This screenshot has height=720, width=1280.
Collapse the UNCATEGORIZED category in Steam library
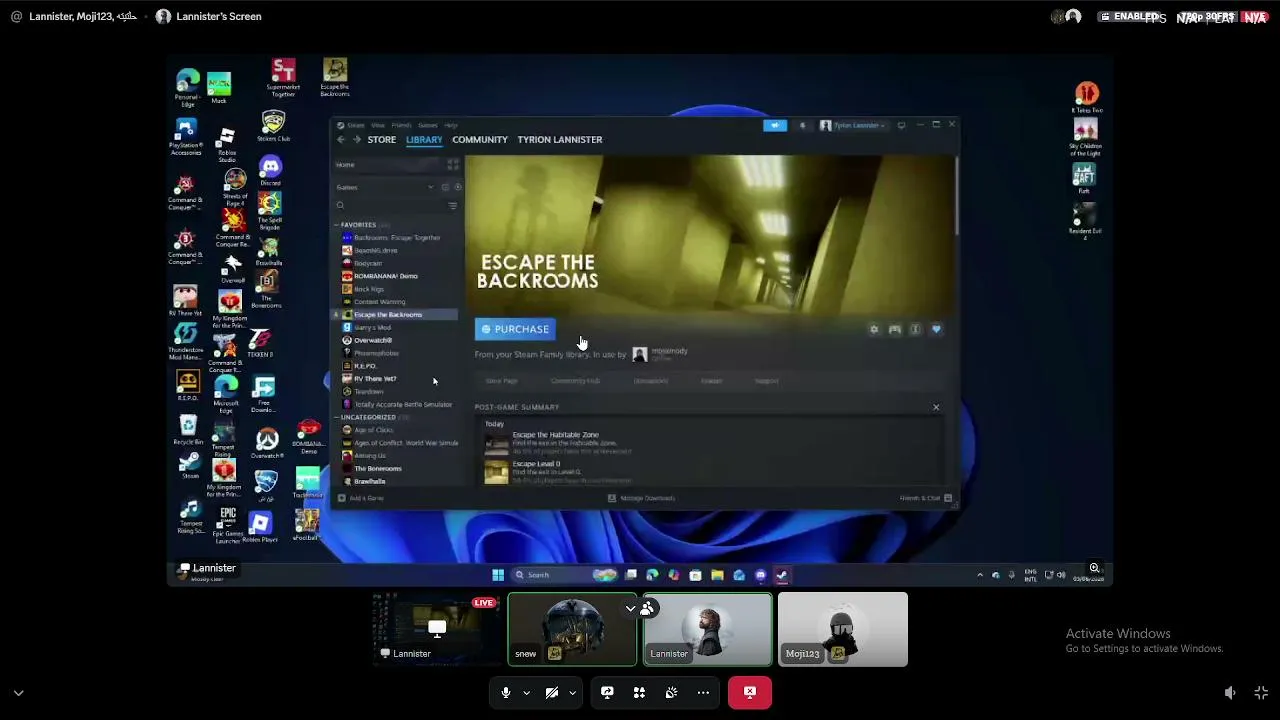point(336,417)
